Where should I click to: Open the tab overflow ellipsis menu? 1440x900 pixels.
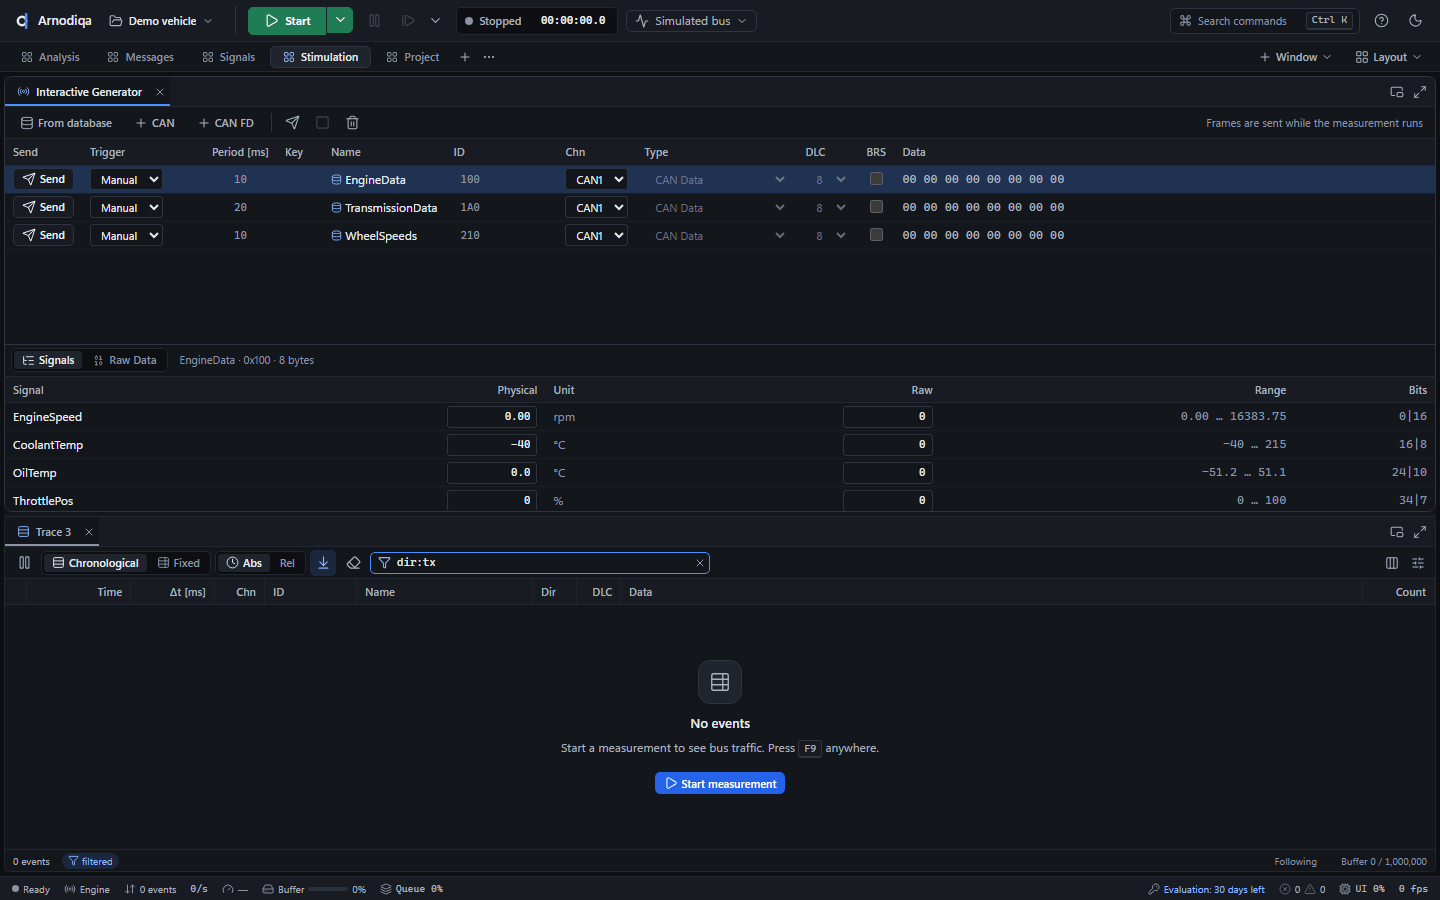(x=489, y=57)
